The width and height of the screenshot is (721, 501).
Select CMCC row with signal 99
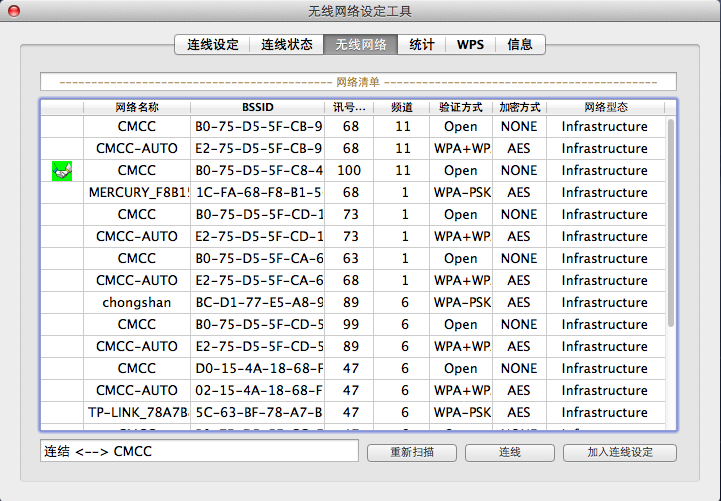[353, 325]
